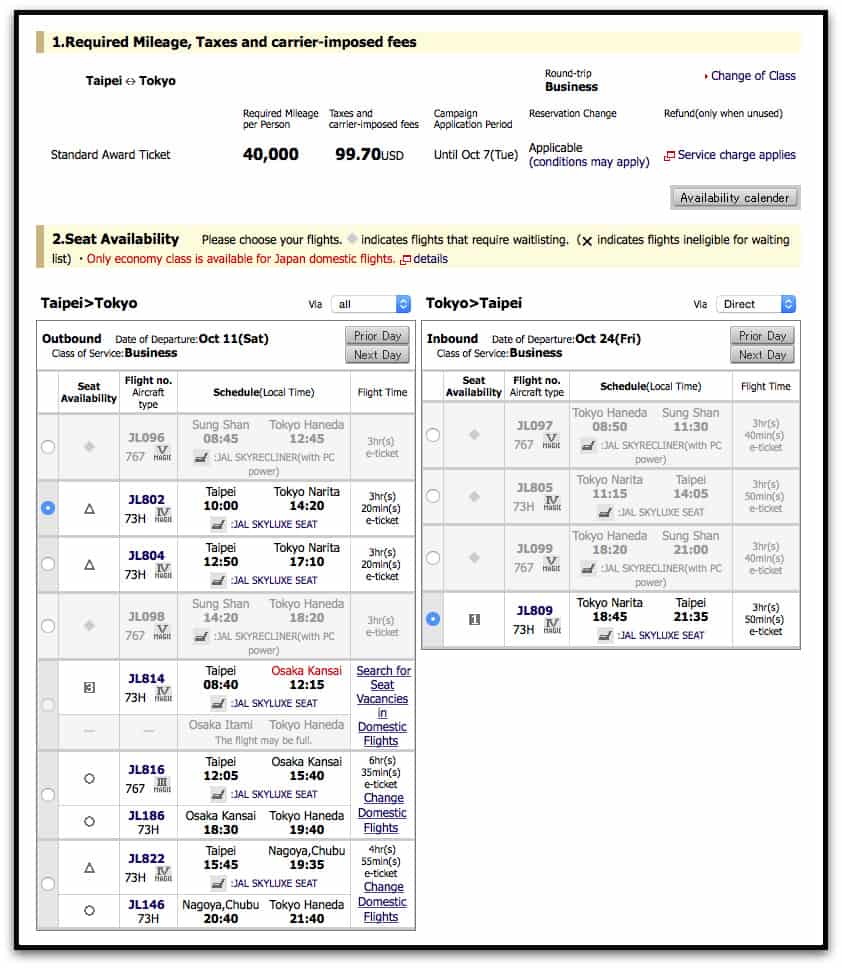The height and width of the screenshot is (968, 842).
Task: Click the JL809 seat count 1 icon
Action: (x=474, y=619)
